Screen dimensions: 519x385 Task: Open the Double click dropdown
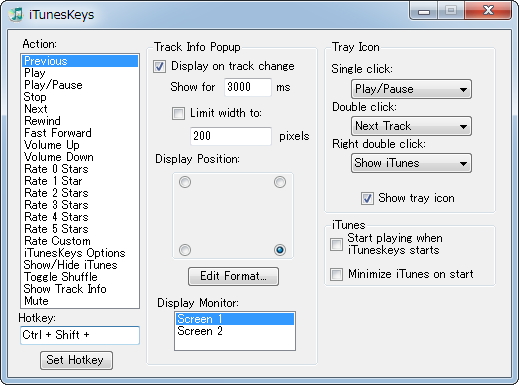411,126
